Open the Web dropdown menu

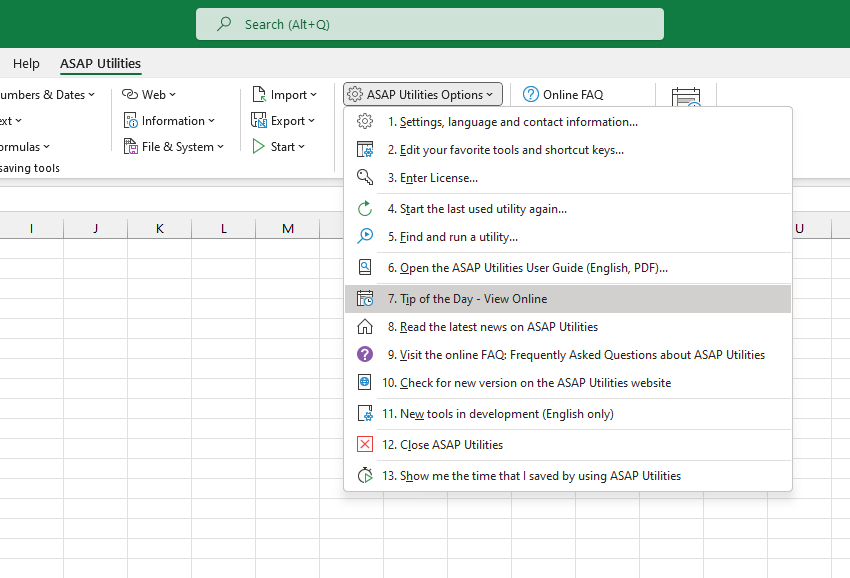coord(172,94)
